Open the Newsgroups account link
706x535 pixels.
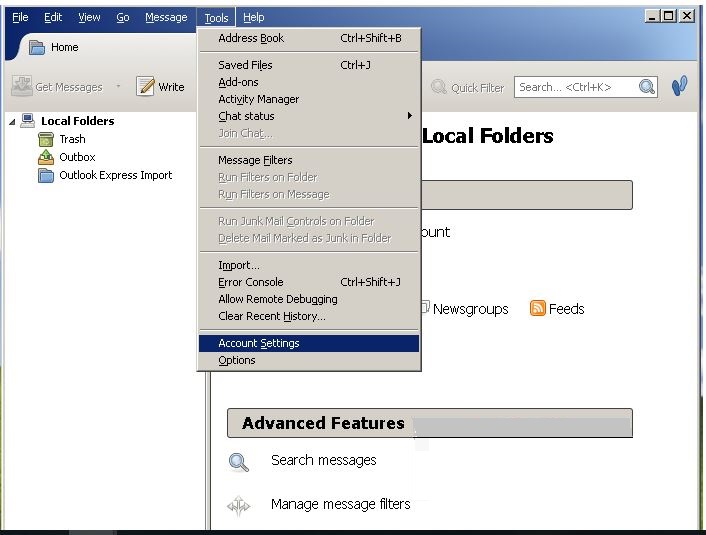(x=471, y=309)
